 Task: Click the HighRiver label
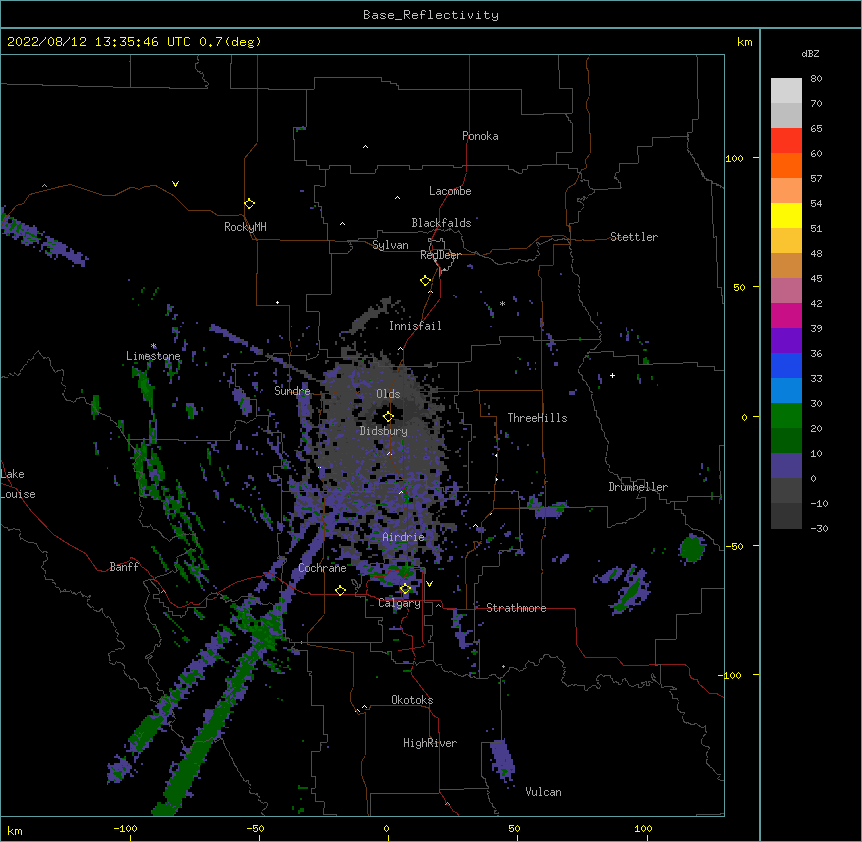point(430,743)
